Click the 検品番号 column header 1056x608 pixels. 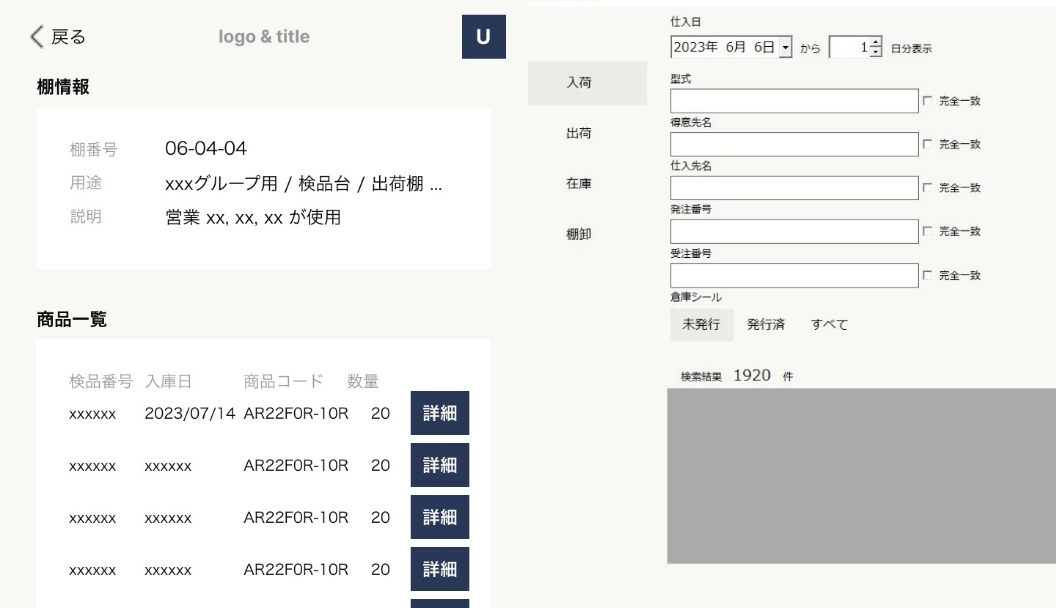[101, 382]
